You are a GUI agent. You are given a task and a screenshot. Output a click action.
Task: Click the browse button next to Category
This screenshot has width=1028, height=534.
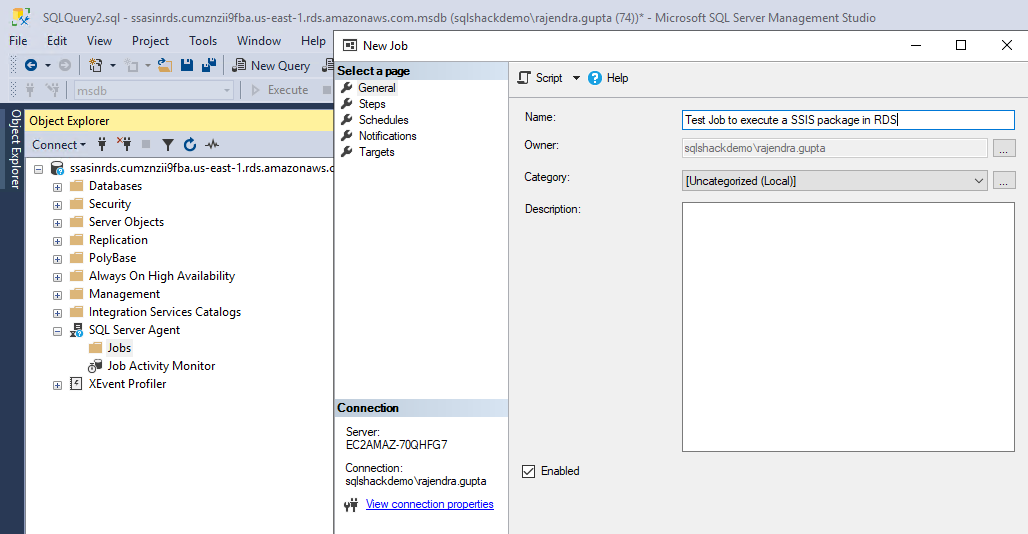(1004, 181)
